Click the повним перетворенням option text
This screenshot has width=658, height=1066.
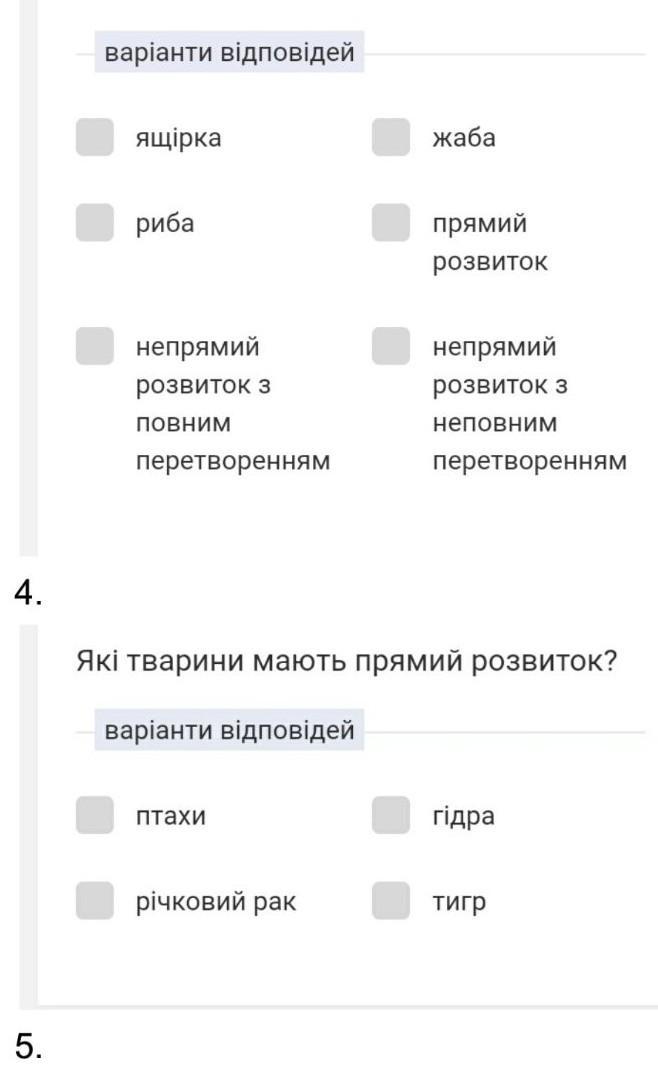coord(233,405)
